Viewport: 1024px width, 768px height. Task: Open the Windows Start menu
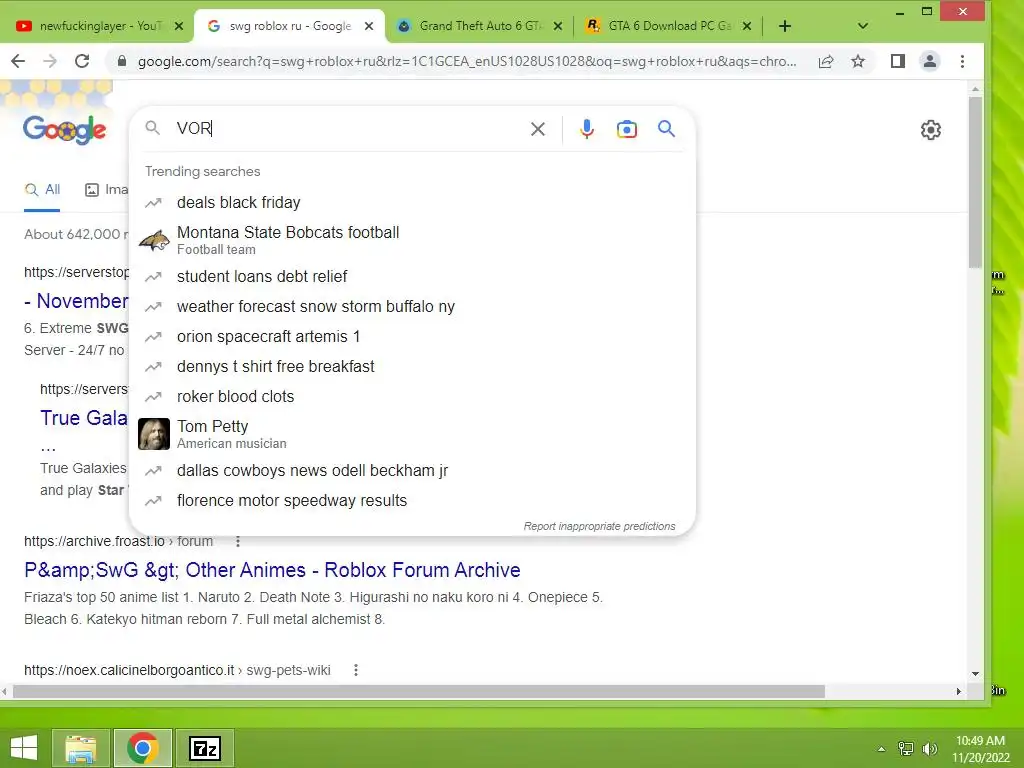[x=24, y=748]
